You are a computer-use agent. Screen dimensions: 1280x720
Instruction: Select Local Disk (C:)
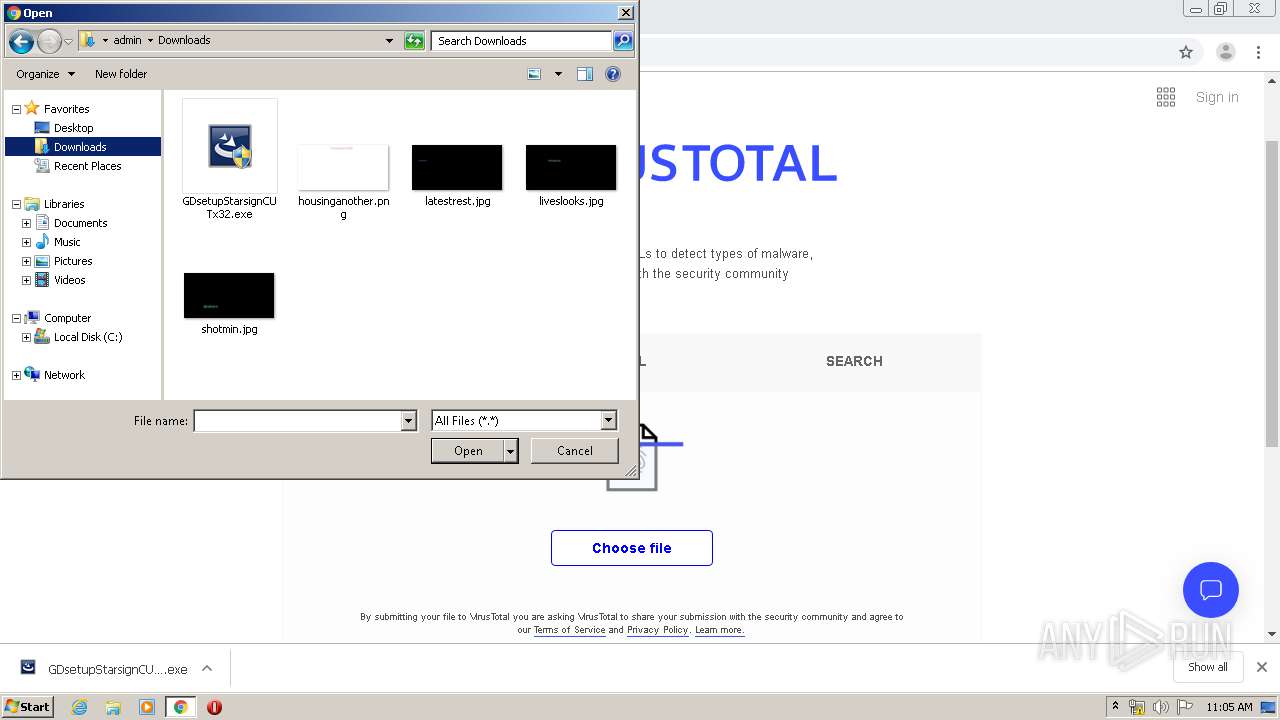click(88, 337)
